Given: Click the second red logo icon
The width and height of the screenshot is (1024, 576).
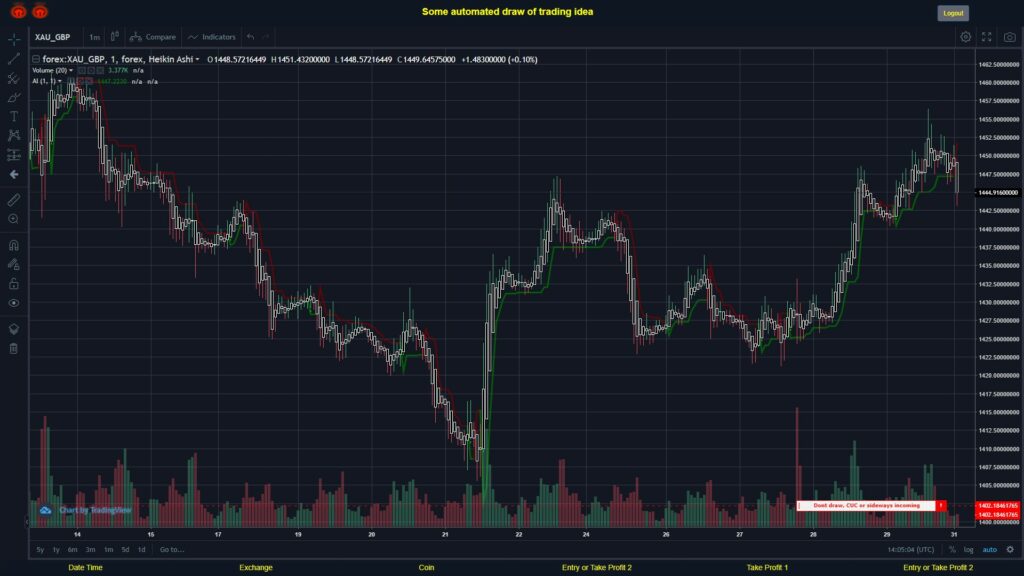Looking at the screenshot, I should 40,11.
